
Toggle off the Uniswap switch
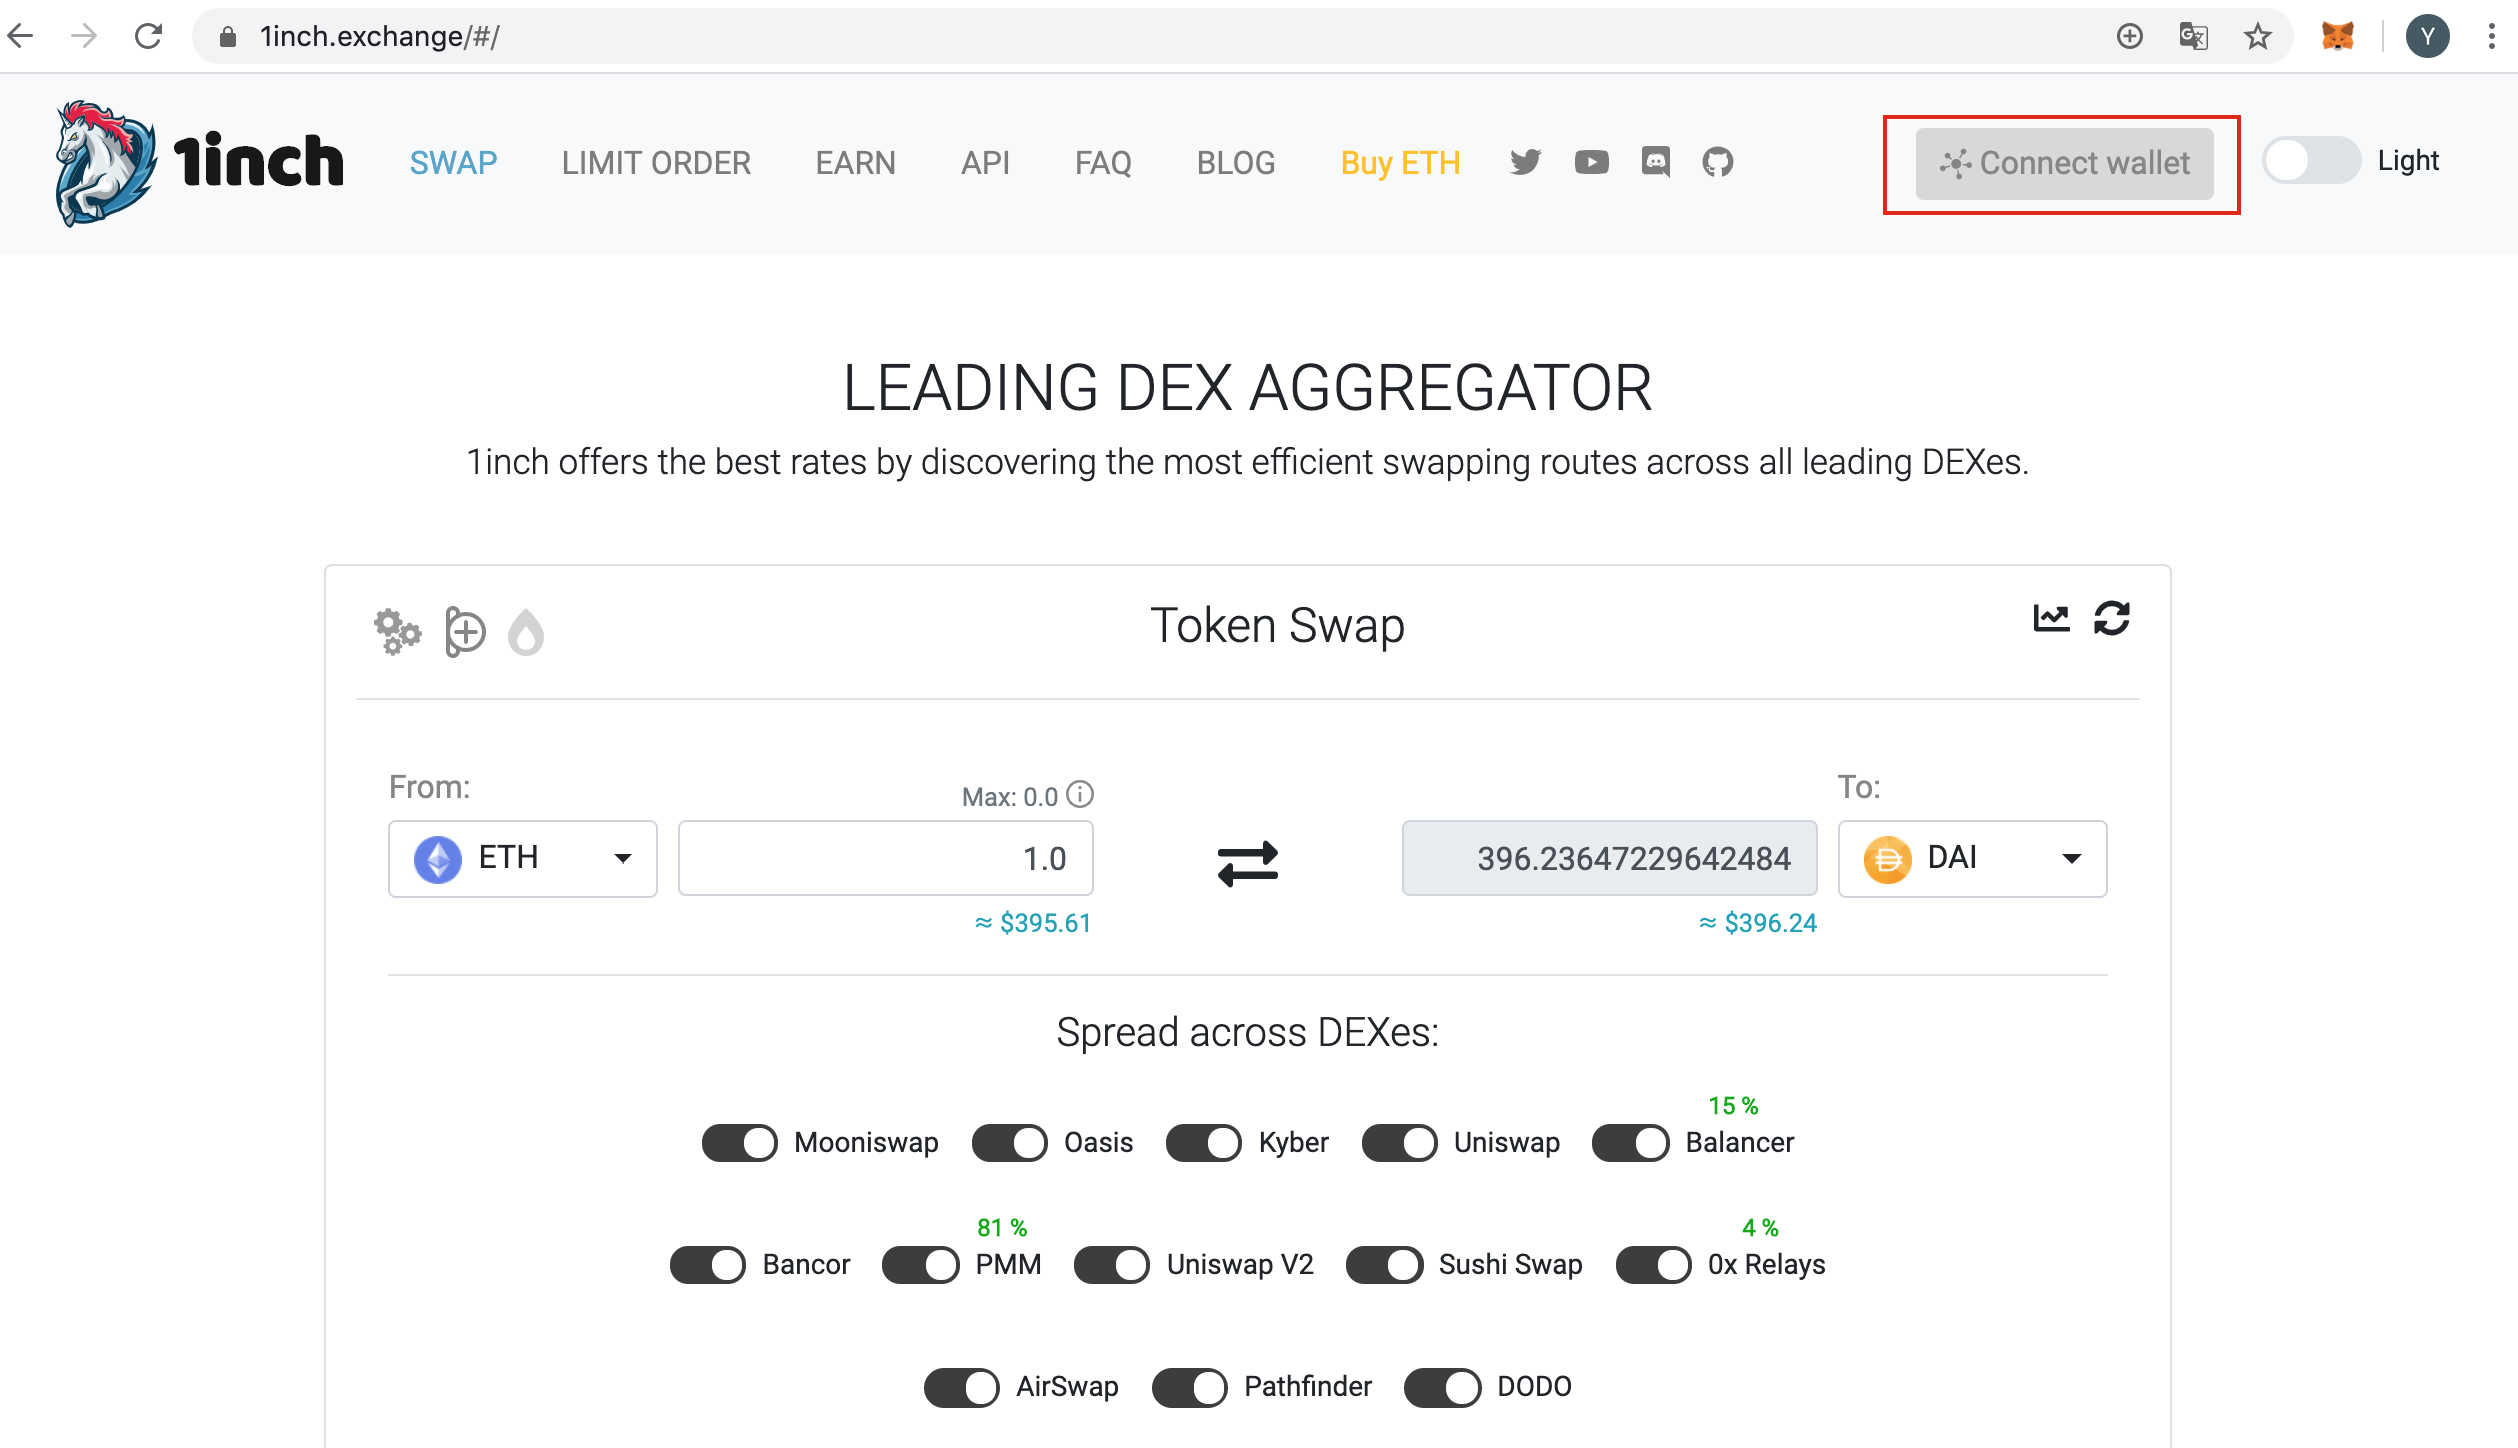point(1400,1143)
